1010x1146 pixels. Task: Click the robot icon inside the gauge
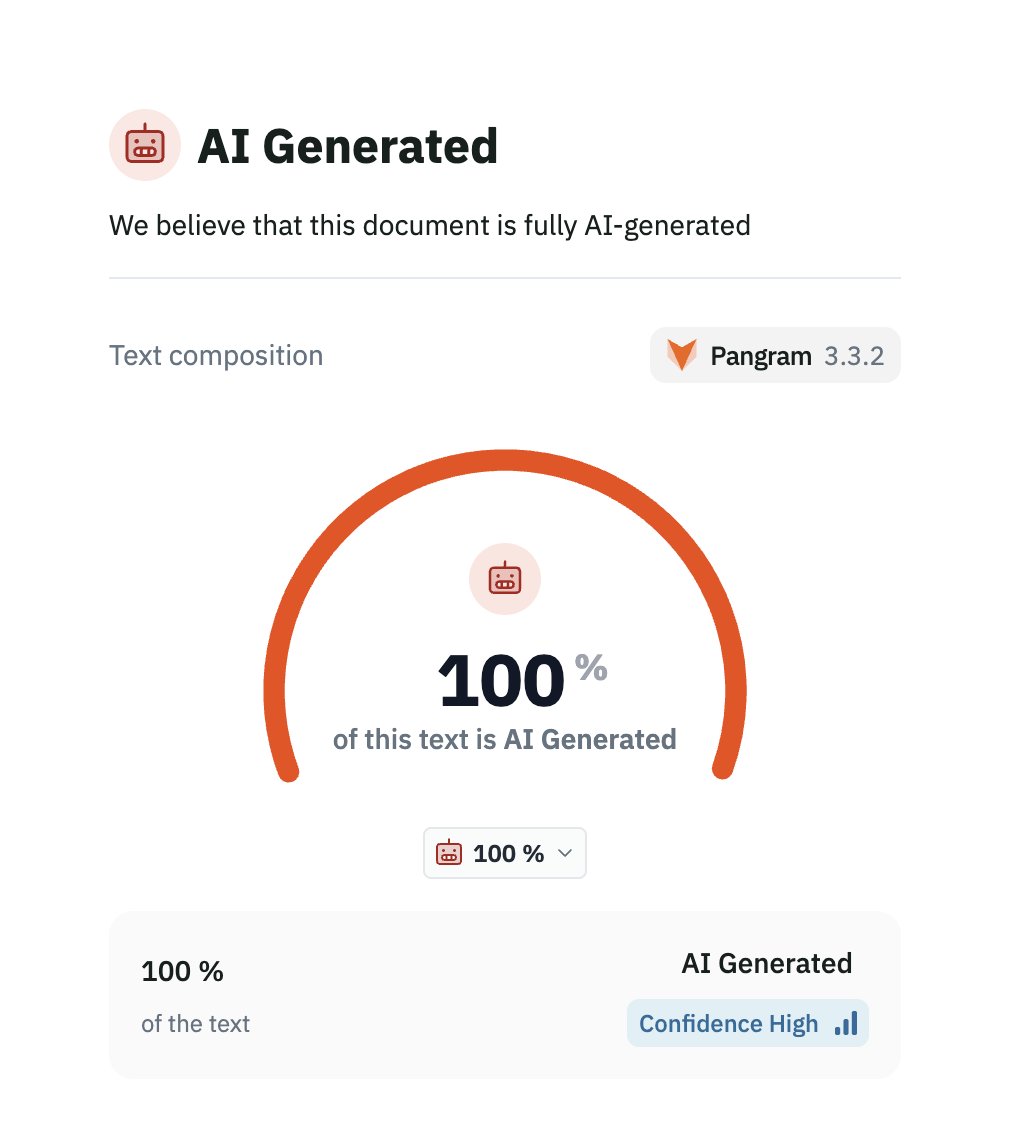pyautogui.click(x=504, y=579)
